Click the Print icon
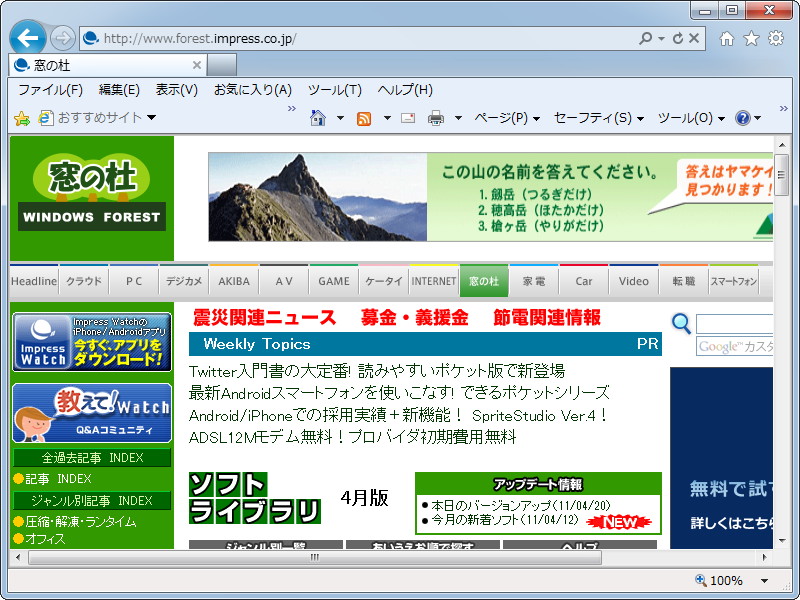This screenshot has height=600, width=800. tap(436, 118)
